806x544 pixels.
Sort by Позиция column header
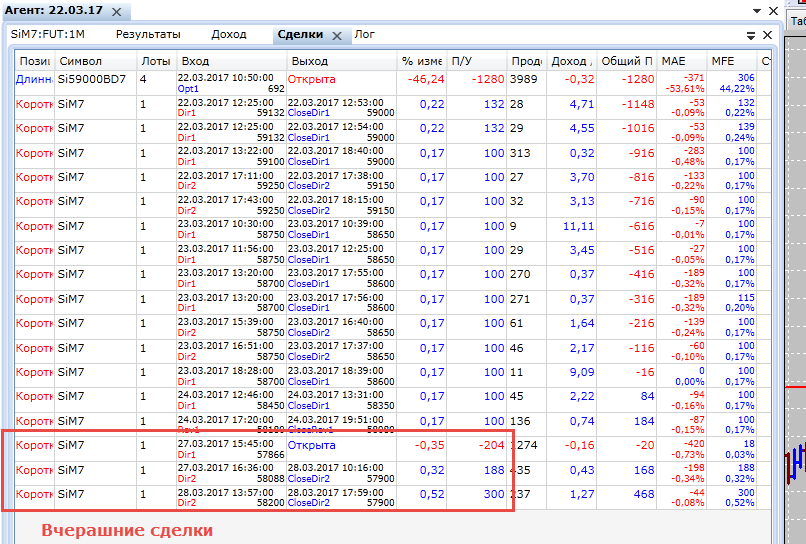[x=34, y=61]
